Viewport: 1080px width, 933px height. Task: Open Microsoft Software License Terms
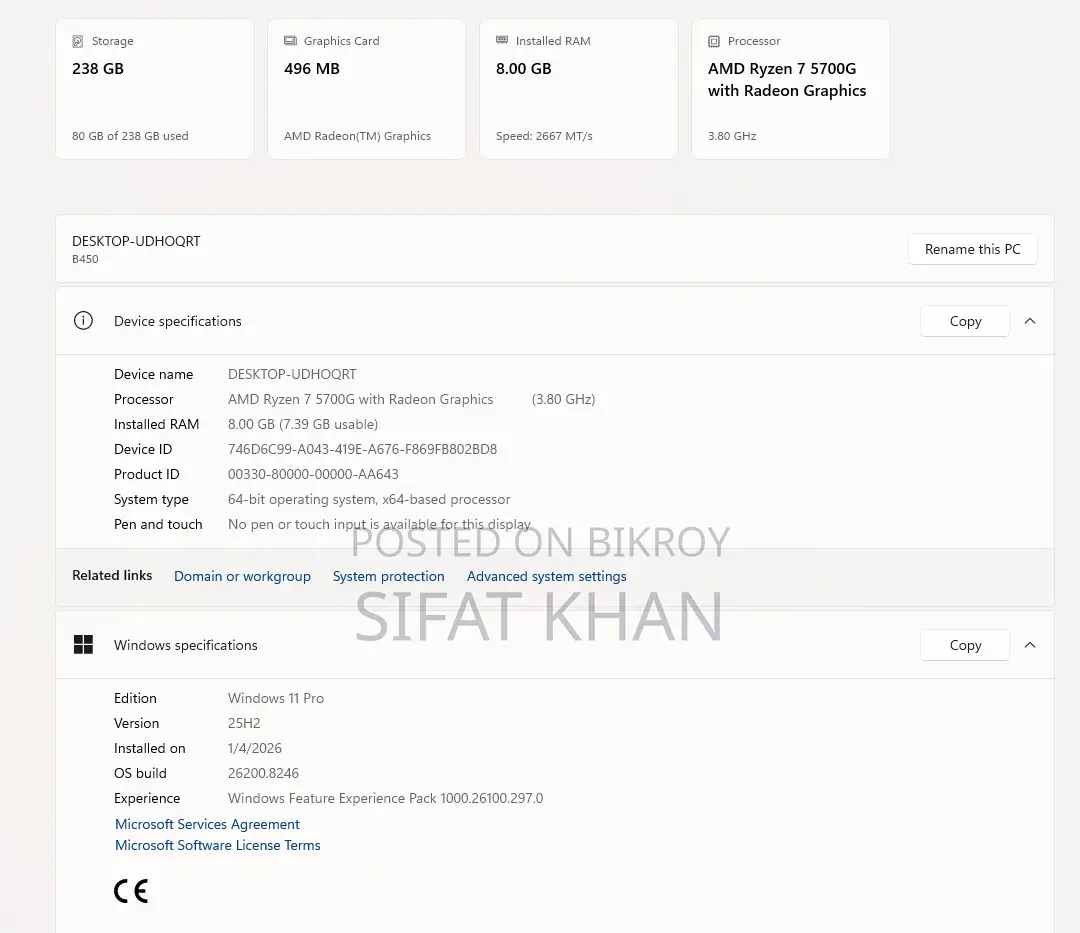click(x=218, y=845)
